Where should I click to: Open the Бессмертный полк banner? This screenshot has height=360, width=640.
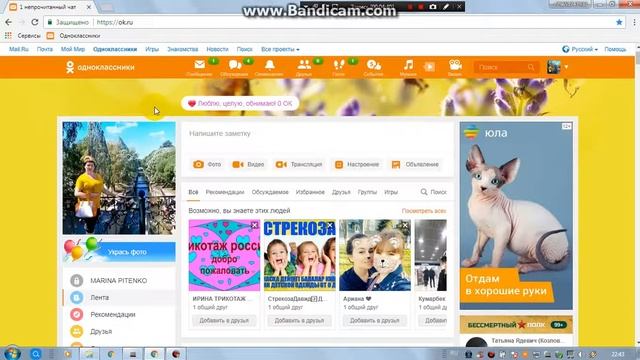516,325
